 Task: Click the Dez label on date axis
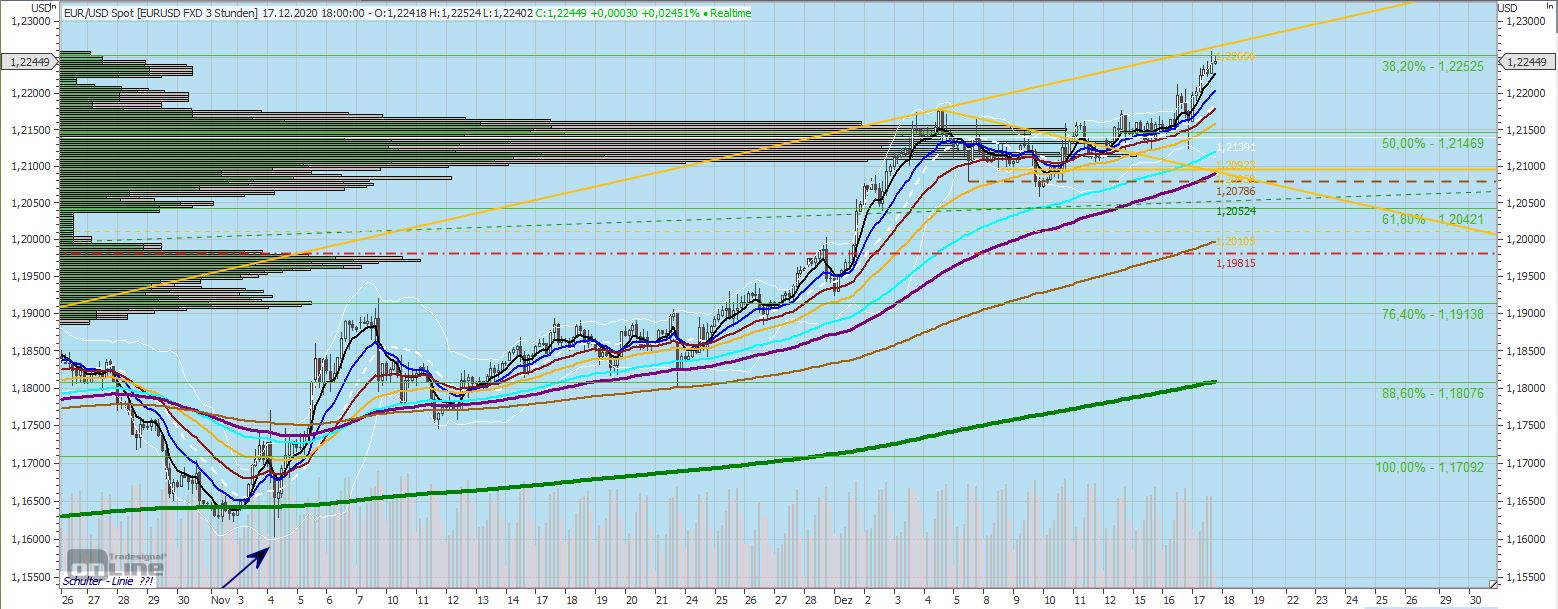[844, 598]
